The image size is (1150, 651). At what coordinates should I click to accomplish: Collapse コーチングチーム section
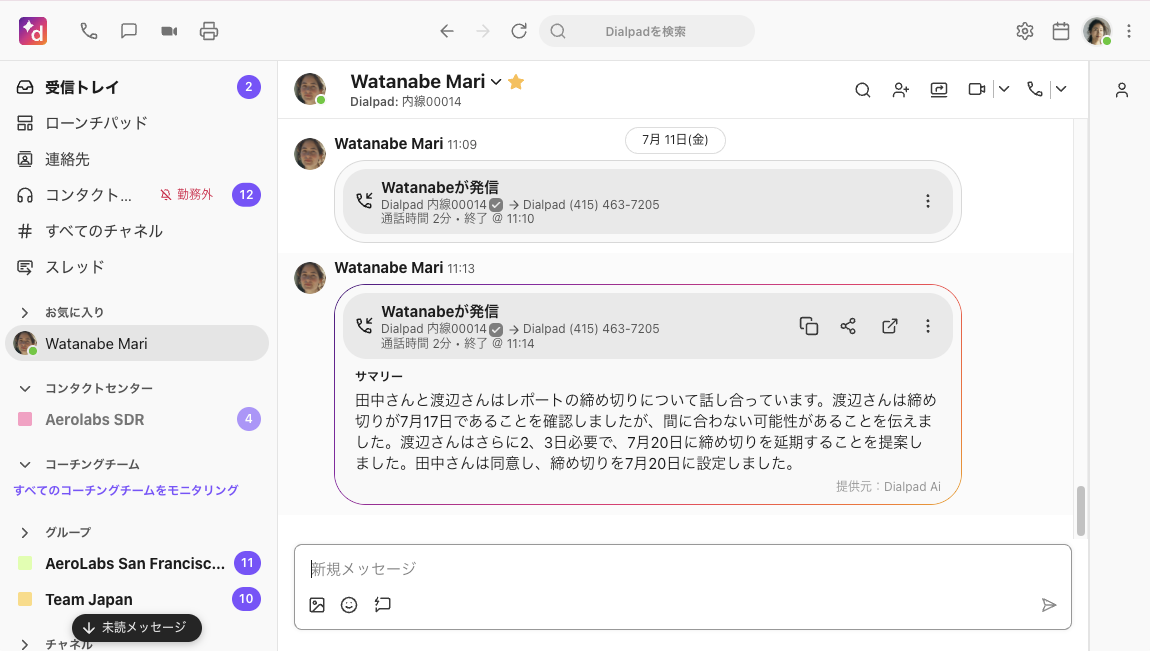coord(25,465)
